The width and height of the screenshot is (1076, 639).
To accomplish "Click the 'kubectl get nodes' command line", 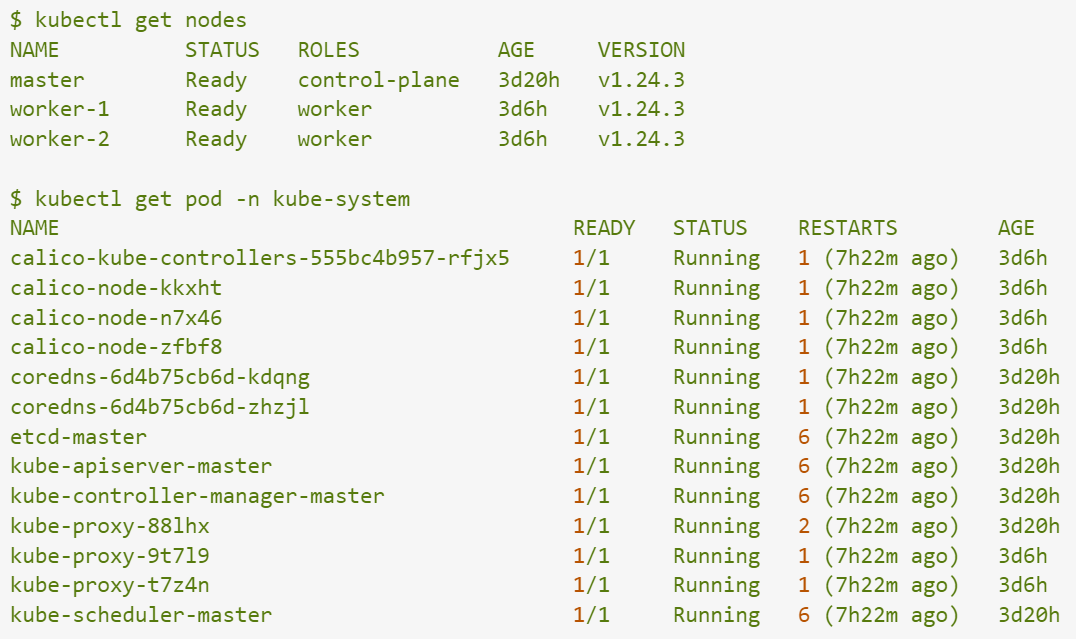I will point(128,20).
